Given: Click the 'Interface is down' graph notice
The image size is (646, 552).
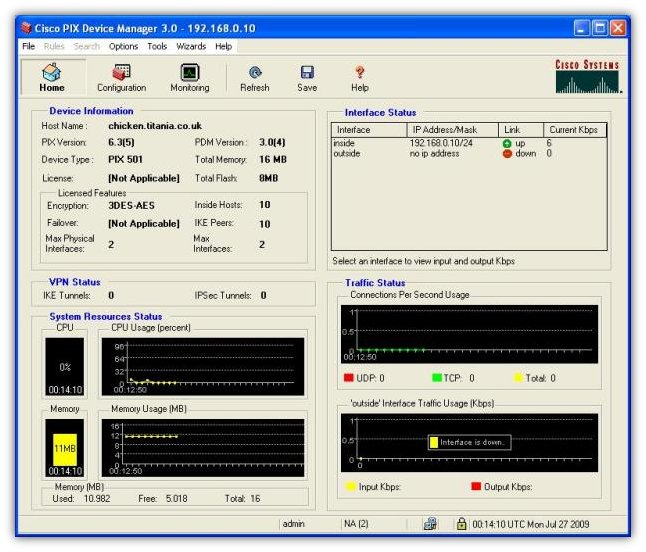Looking at the screenshot, I should click(470, 442).
